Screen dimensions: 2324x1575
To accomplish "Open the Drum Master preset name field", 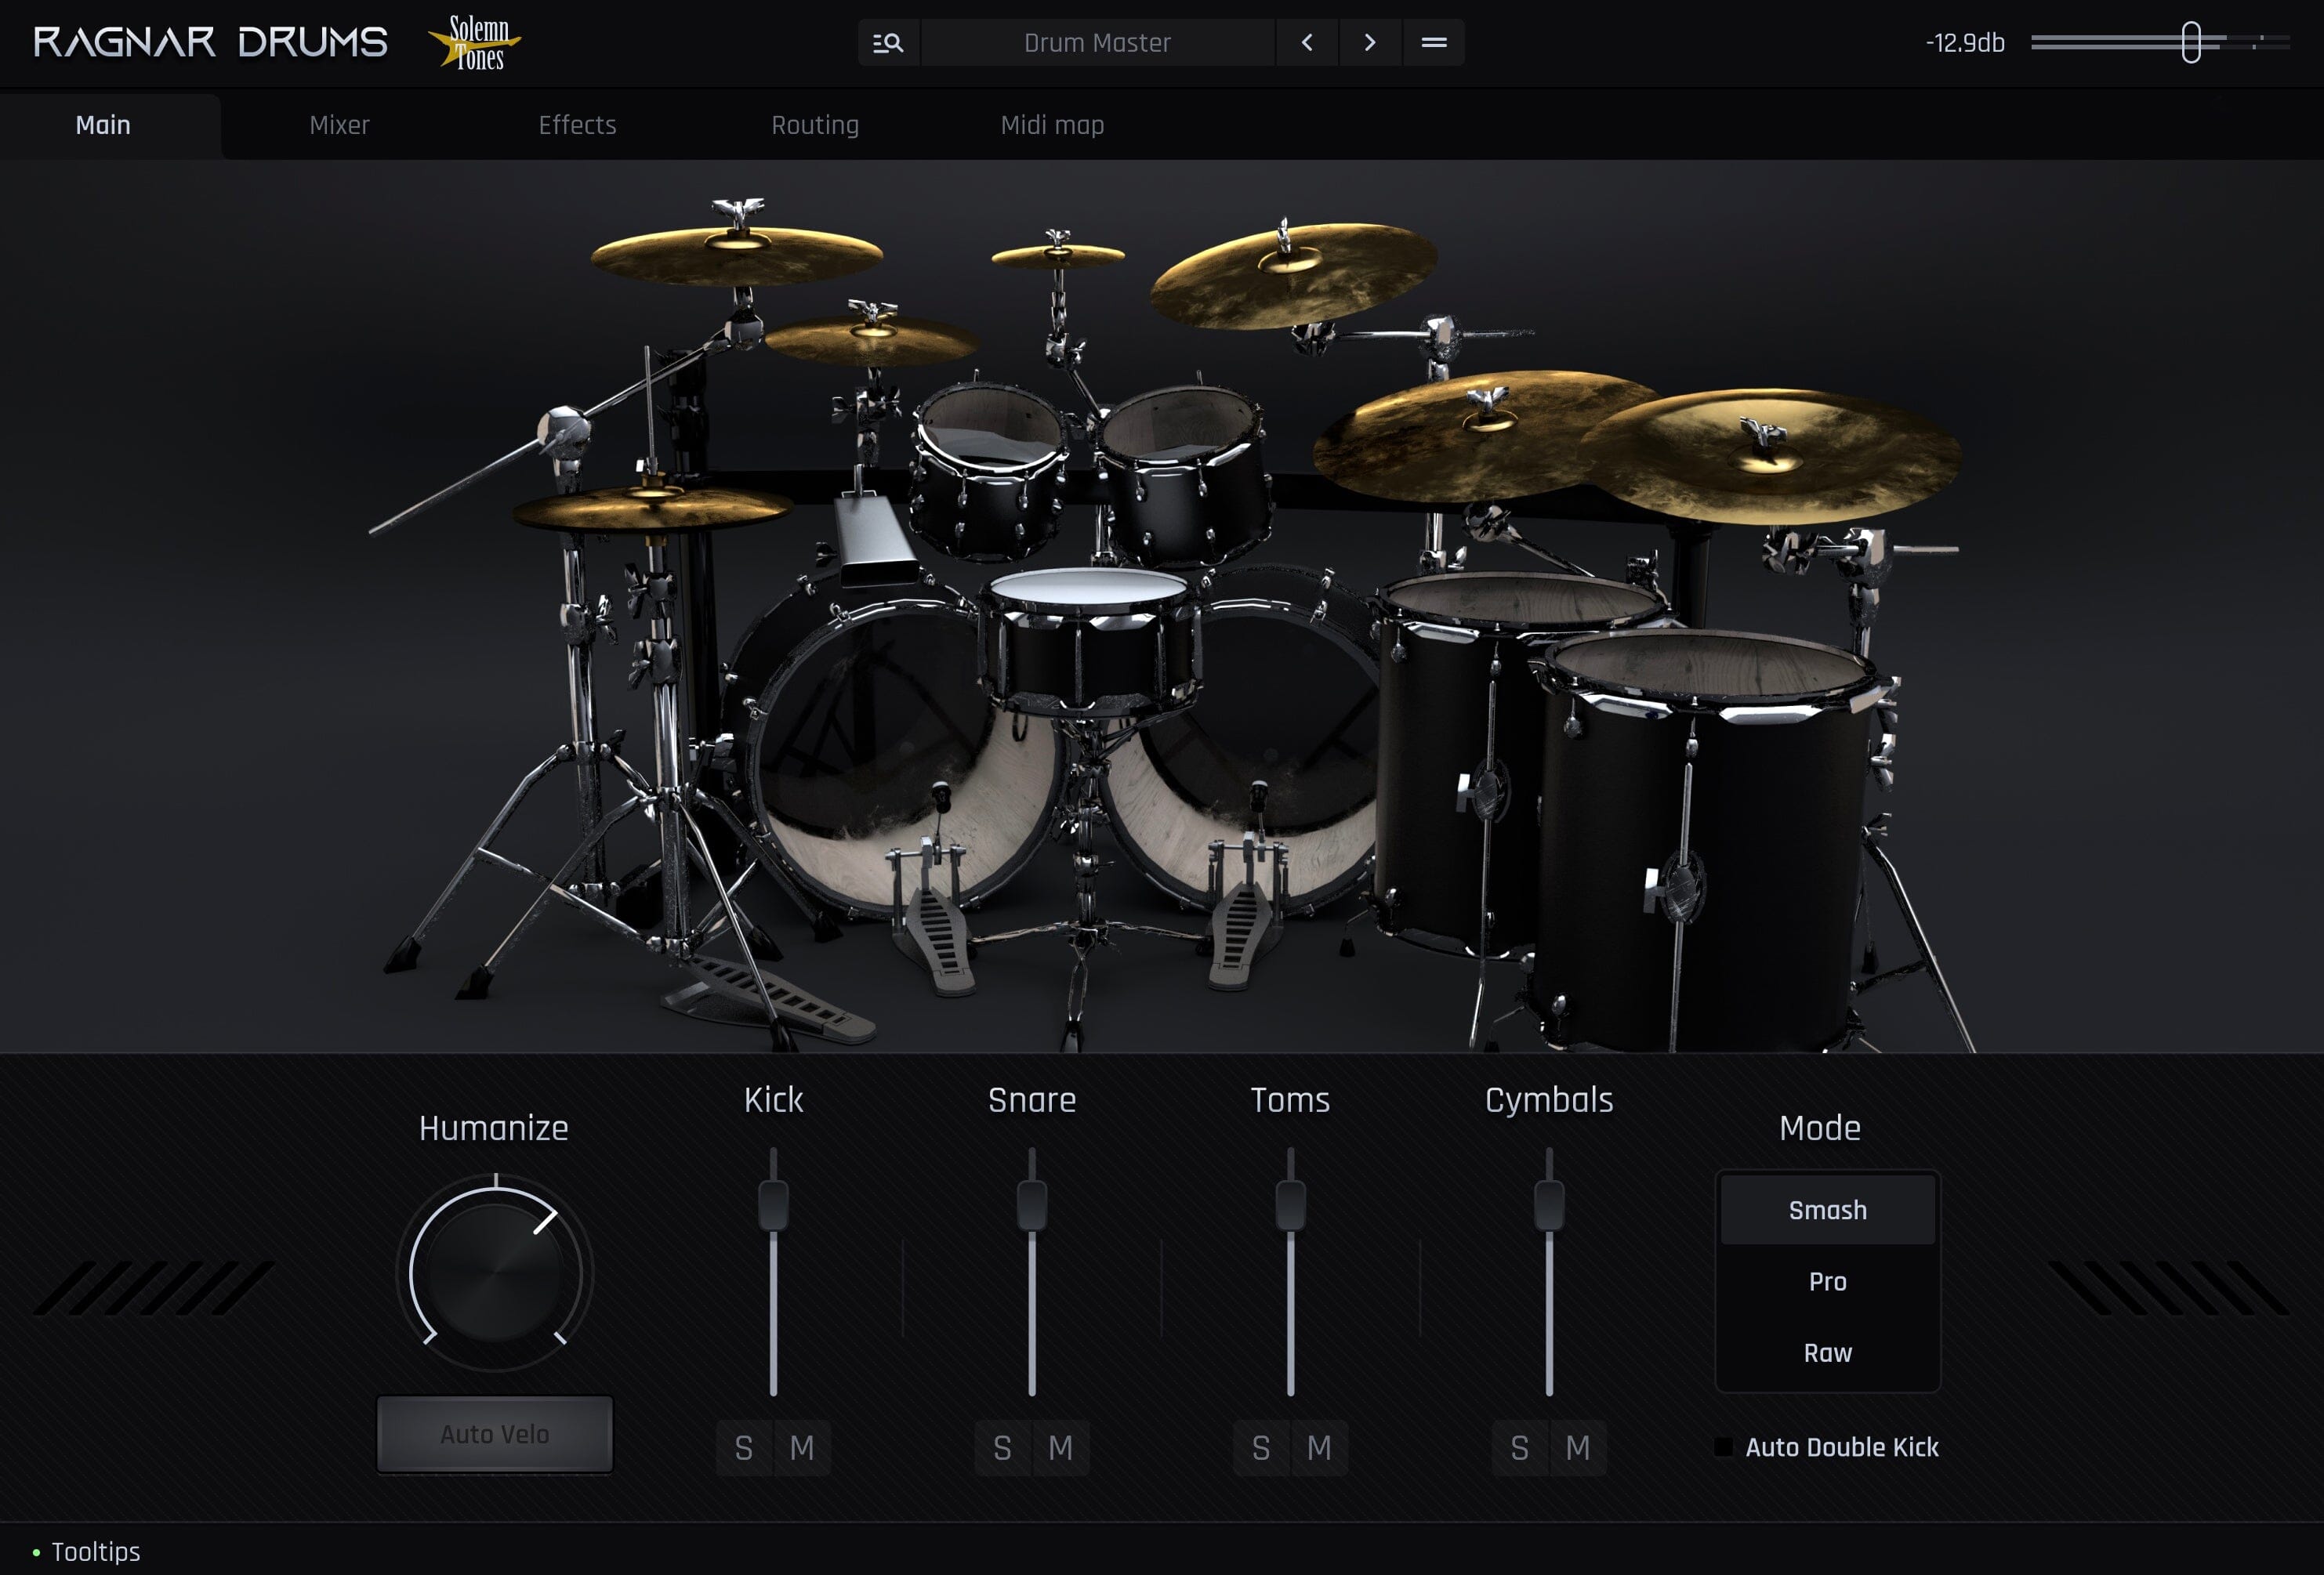I will click(x=1097, y=43).
